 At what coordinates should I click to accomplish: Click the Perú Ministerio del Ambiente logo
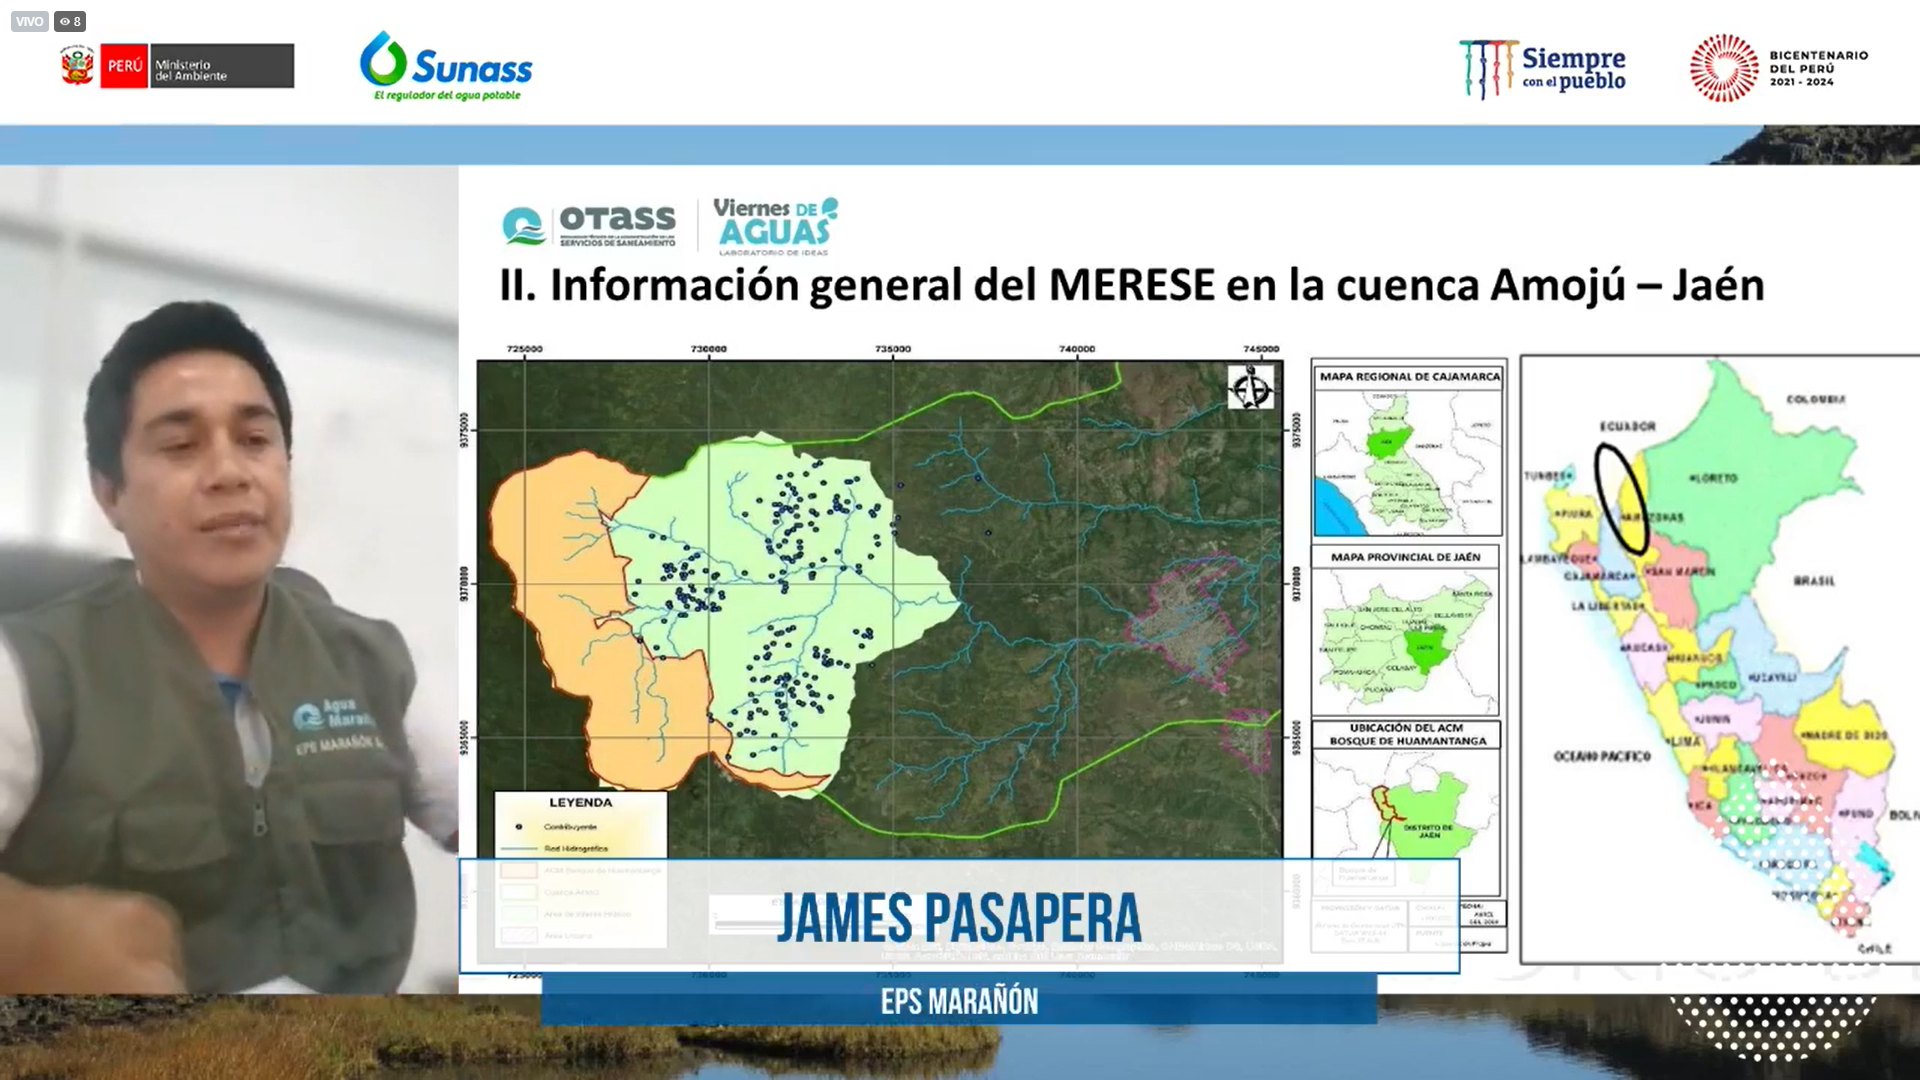pyautogui.click(x=177, y=66)
